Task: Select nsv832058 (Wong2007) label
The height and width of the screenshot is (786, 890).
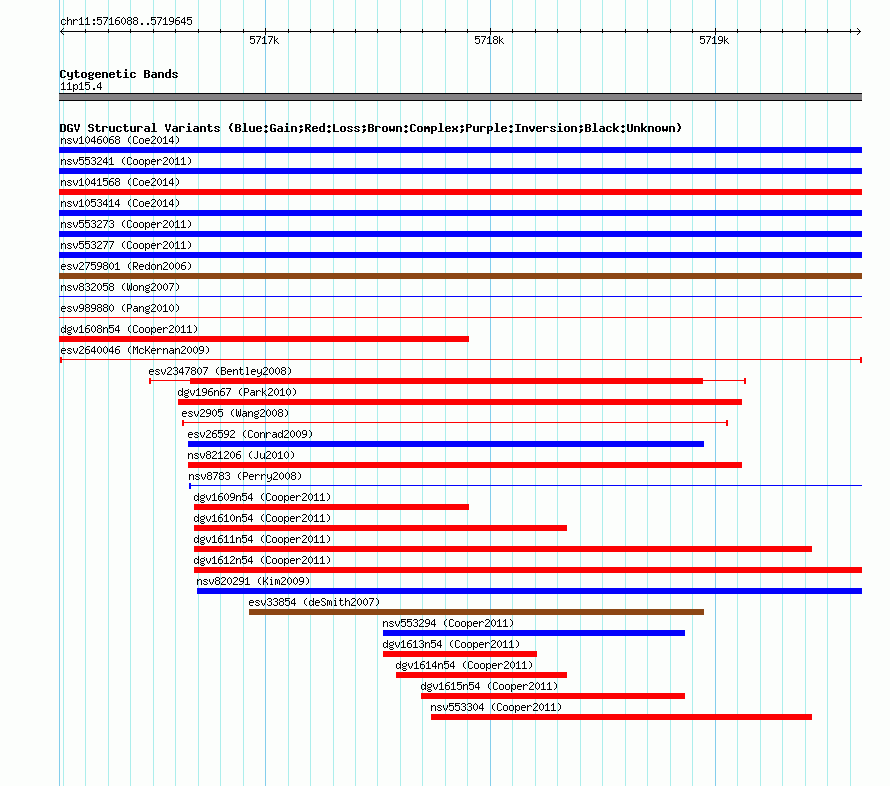Action: [x=120, y=287]
